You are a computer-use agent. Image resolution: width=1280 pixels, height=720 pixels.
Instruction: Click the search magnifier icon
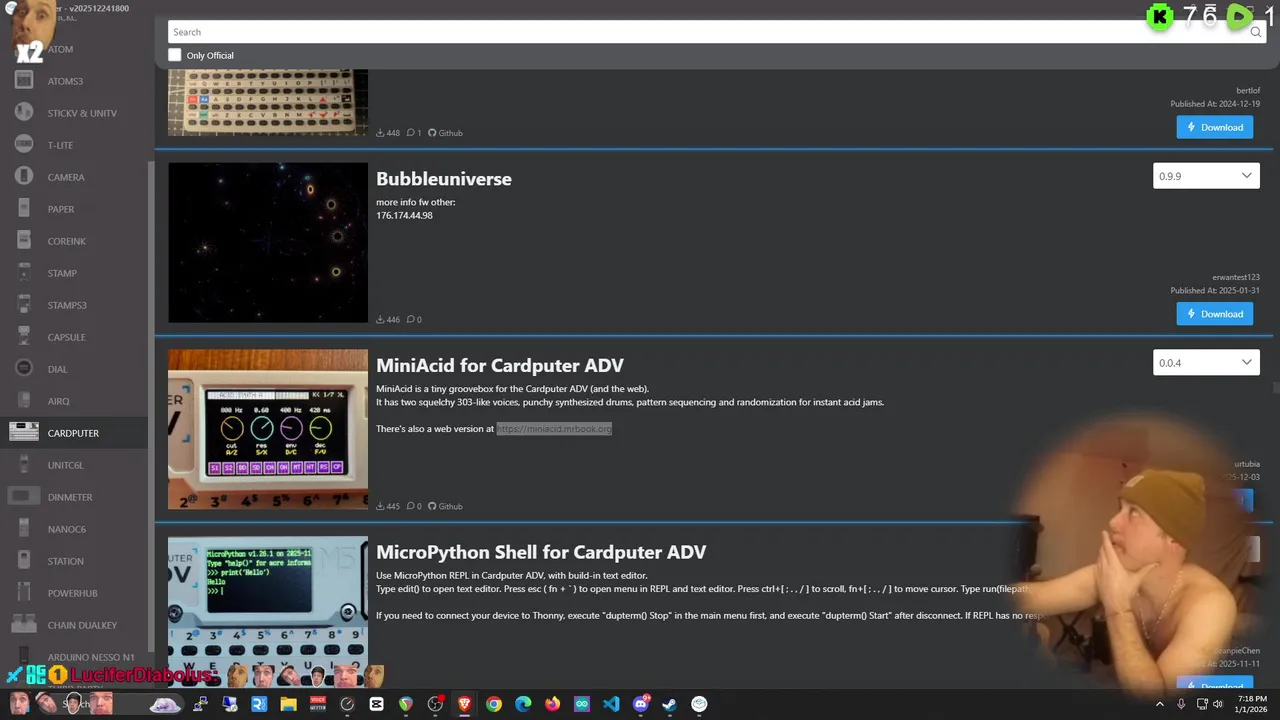click(1255, 32)
